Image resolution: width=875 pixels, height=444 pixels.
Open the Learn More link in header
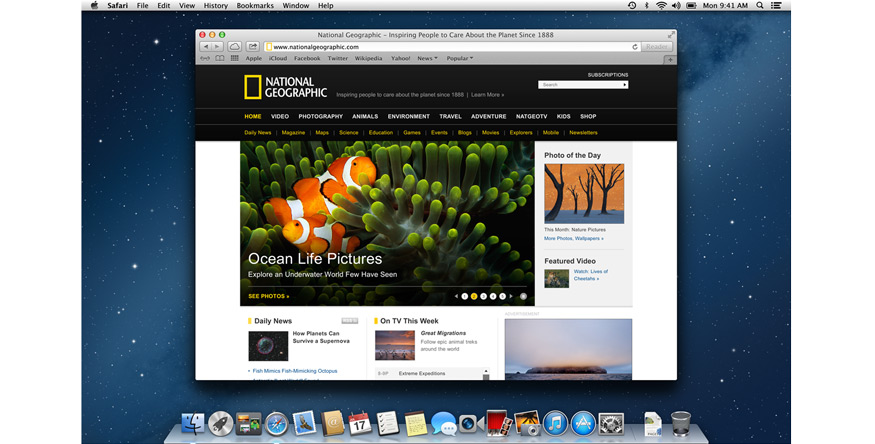(x=487, y=95)
